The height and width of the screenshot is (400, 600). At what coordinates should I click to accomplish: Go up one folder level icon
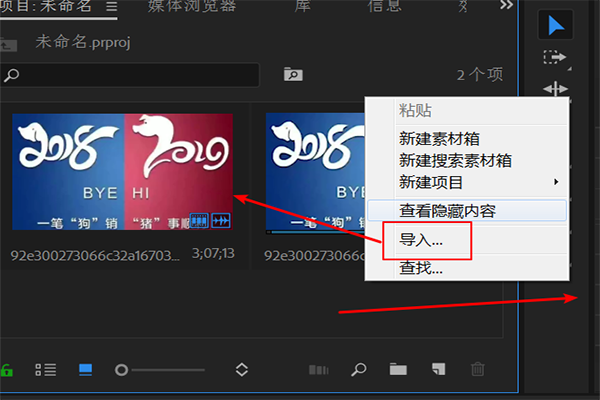pyautogui.click(x=8, y=45)
